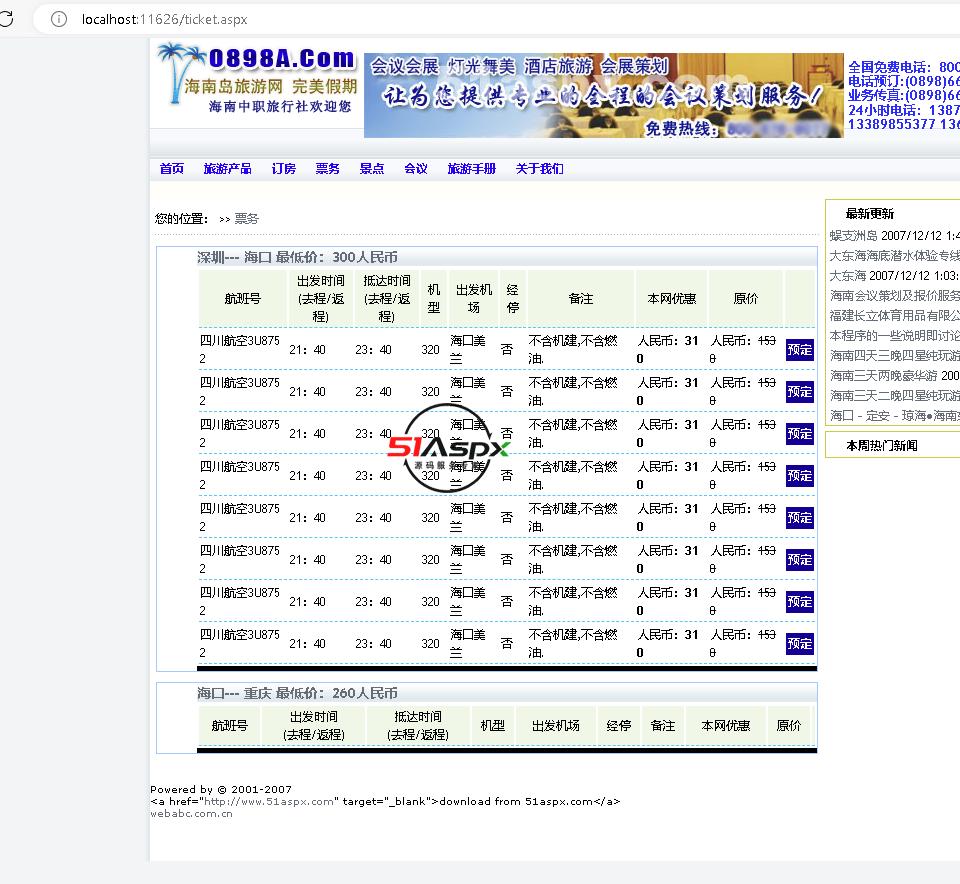Click 预定 button in the last flight row
The width and height of the screenshot is (960, 884).
pos(799,644)
